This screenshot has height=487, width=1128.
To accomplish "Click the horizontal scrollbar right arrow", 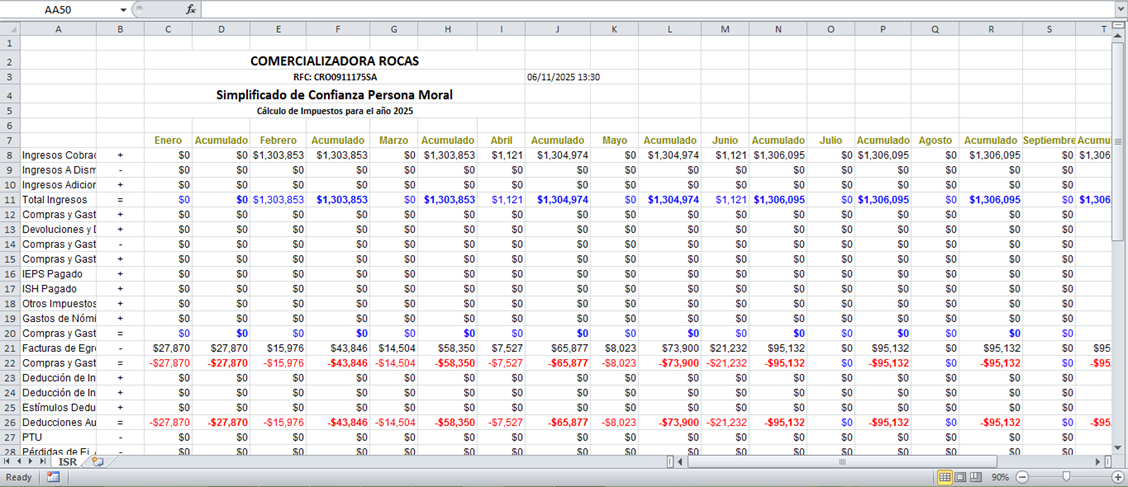I will (1096, 462).
